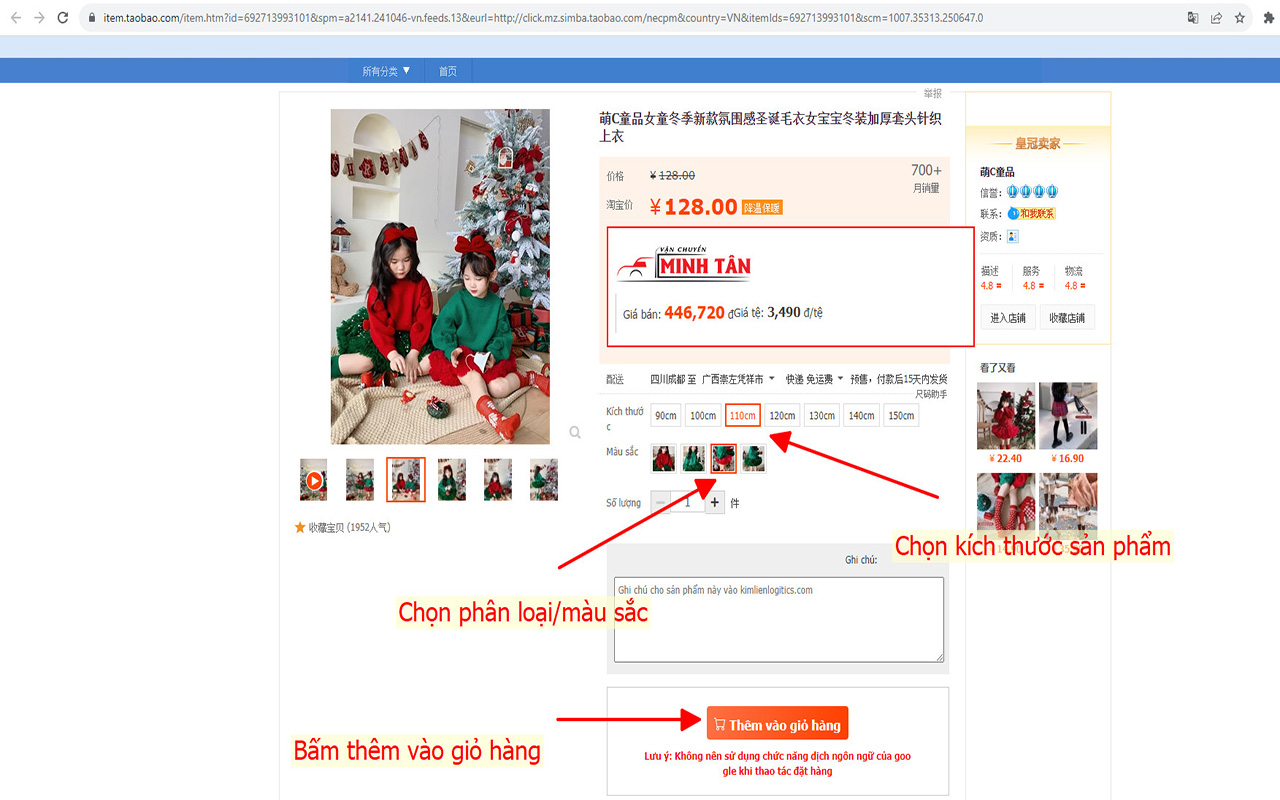The image size is (1280, 800).
Task: Click the magnifier zoom icon beside main image
Action: click(x=575, y=432)
